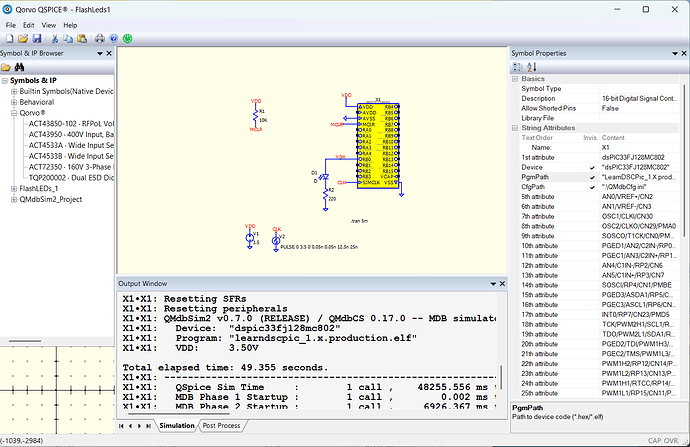Open Symbol & IP Browser panel dropdown arrow

[x=100, y=53]
